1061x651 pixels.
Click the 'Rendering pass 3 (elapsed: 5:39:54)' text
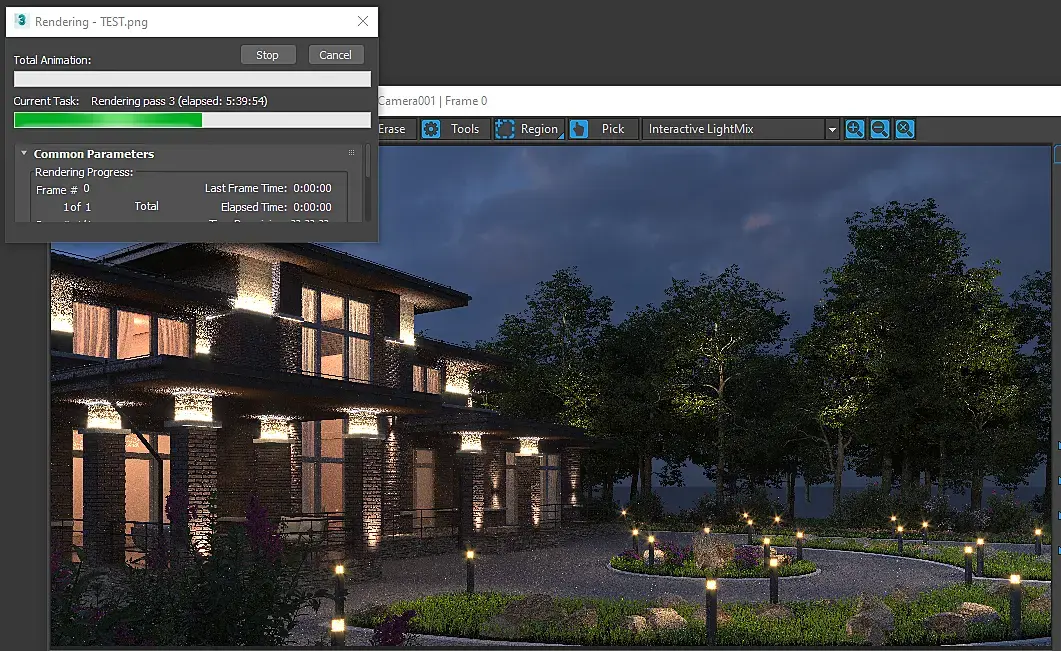tap(179, 101)
